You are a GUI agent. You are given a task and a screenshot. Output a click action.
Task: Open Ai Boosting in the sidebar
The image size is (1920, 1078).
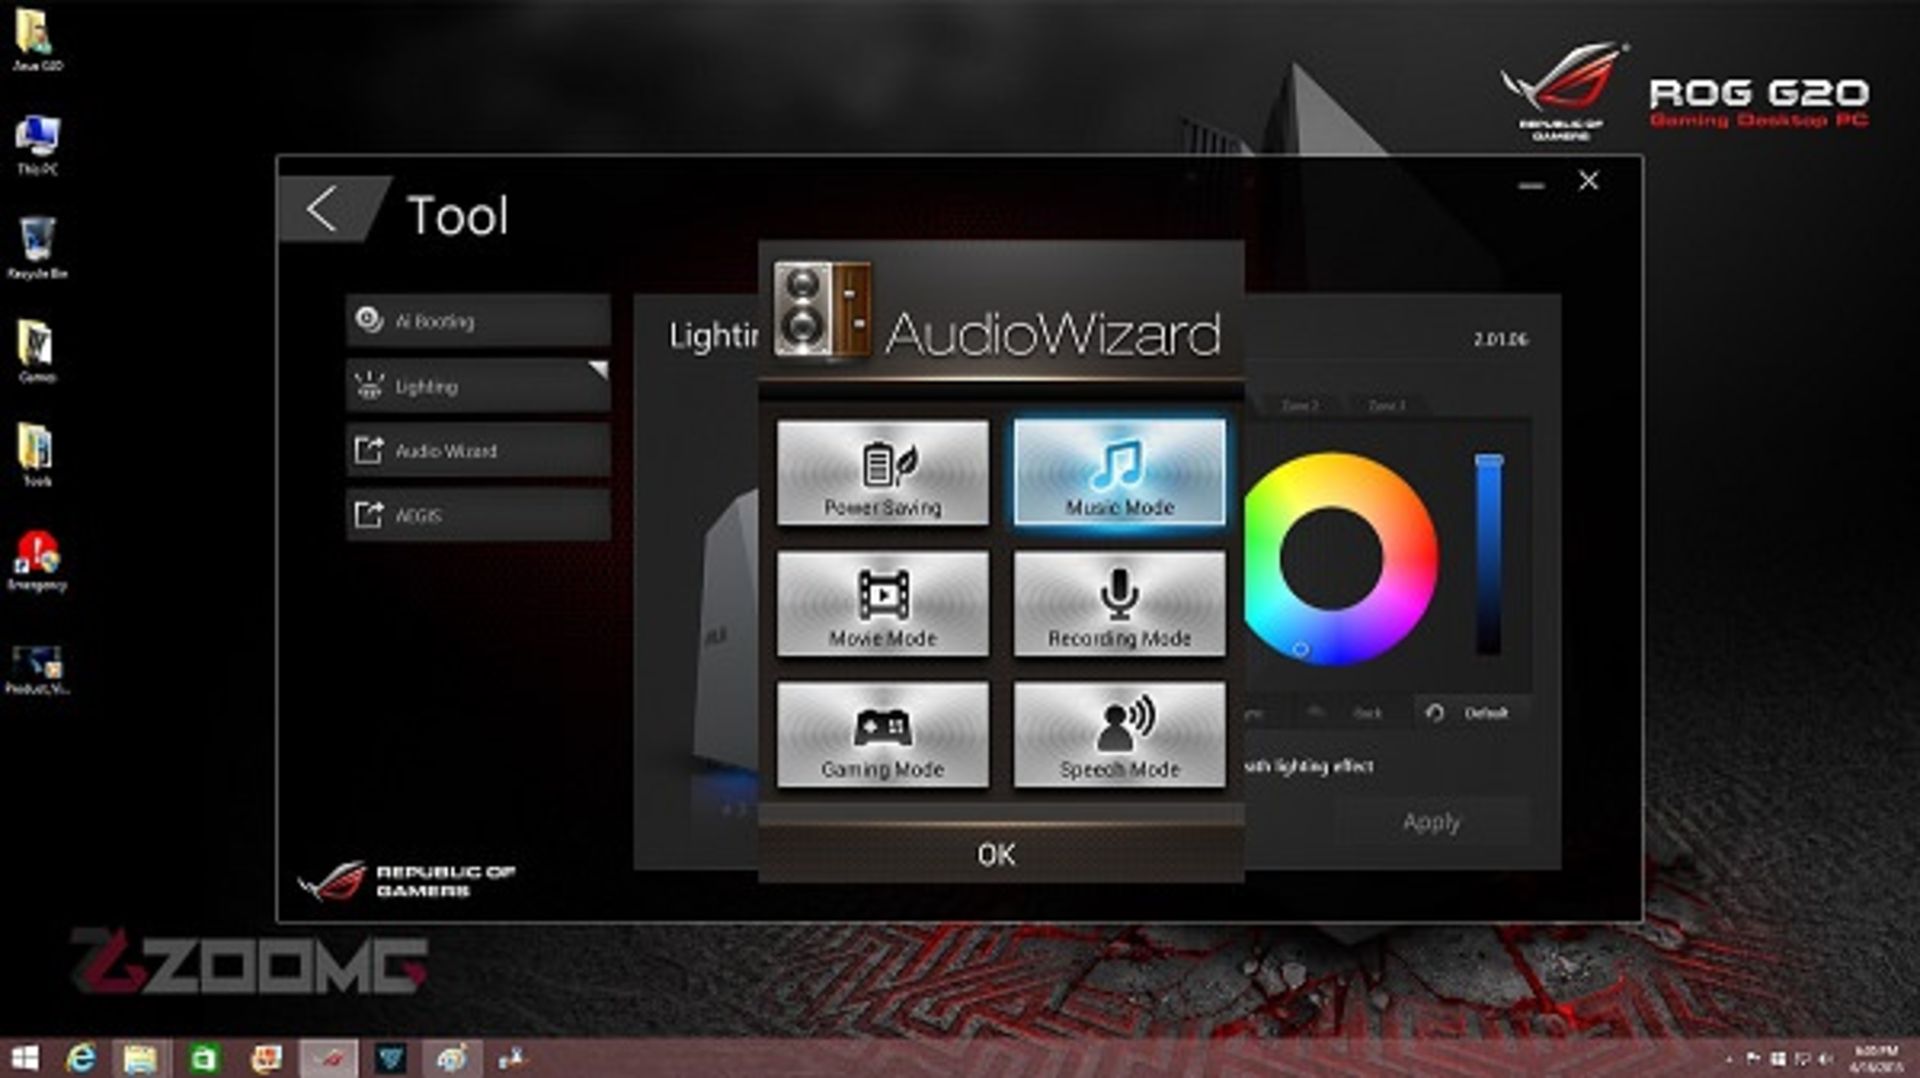[x=478, y=321]
